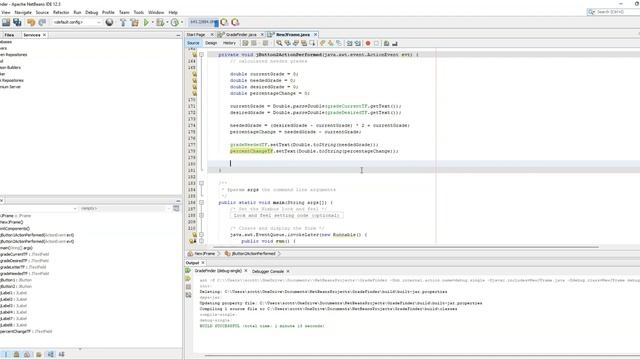Switch to the Start Page tab
This screenshot has height=360, width=640.
(196, 35)
